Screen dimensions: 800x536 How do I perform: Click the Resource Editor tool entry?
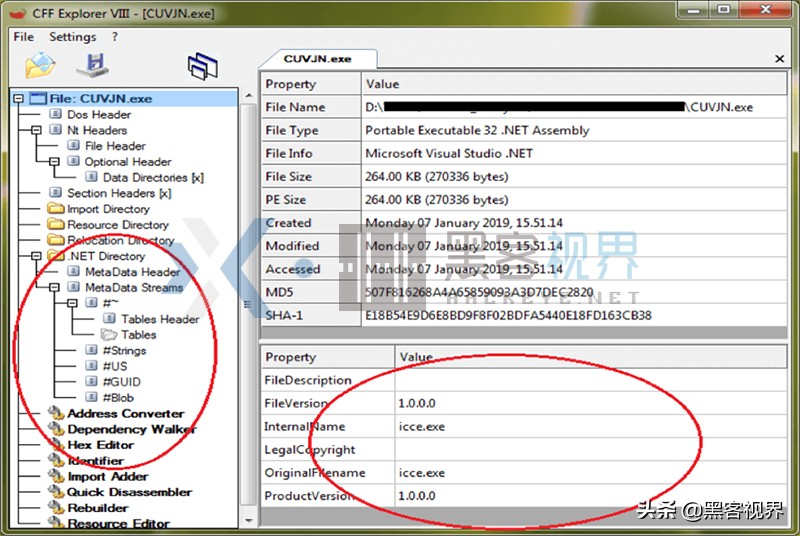coord(118,523)
